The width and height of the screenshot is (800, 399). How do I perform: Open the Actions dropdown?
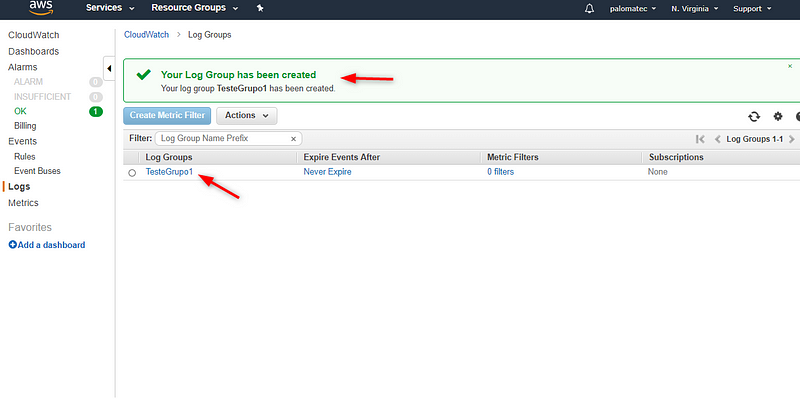coord(247,116)
